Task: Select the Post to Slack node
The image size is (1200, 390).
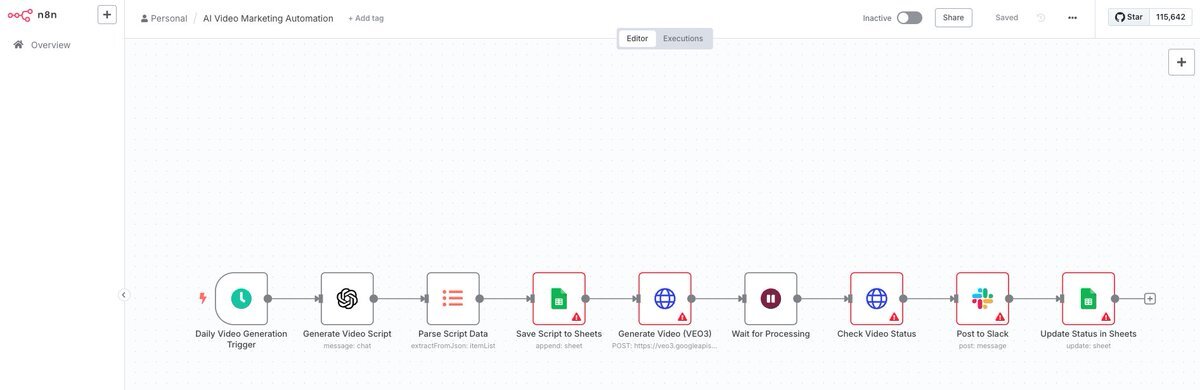Action: [983, 298]
